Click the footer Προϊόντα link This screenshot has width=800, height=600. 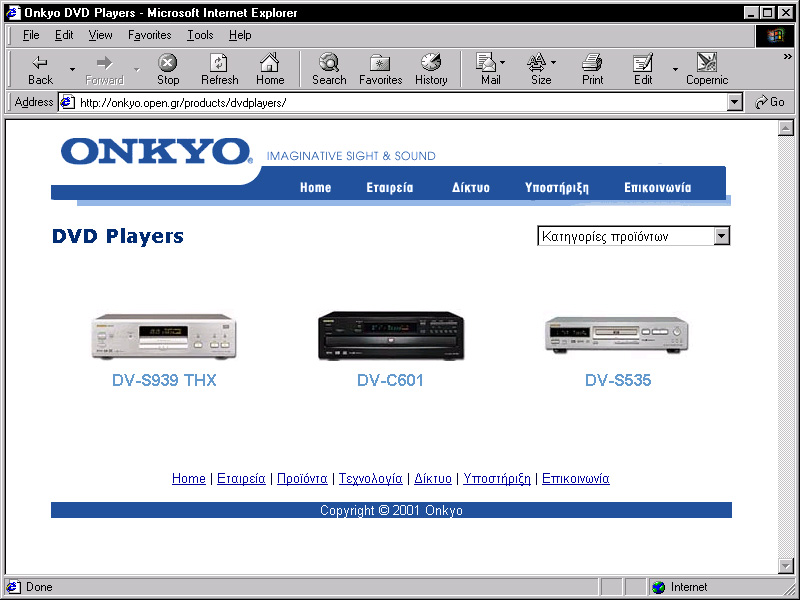(302, 479)
